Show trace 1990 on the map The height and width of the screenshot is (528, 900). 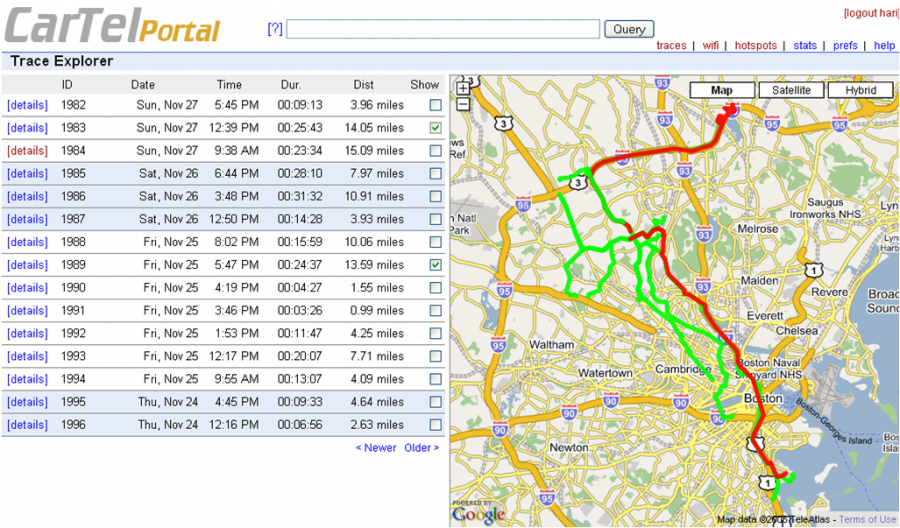pos(436,288)
